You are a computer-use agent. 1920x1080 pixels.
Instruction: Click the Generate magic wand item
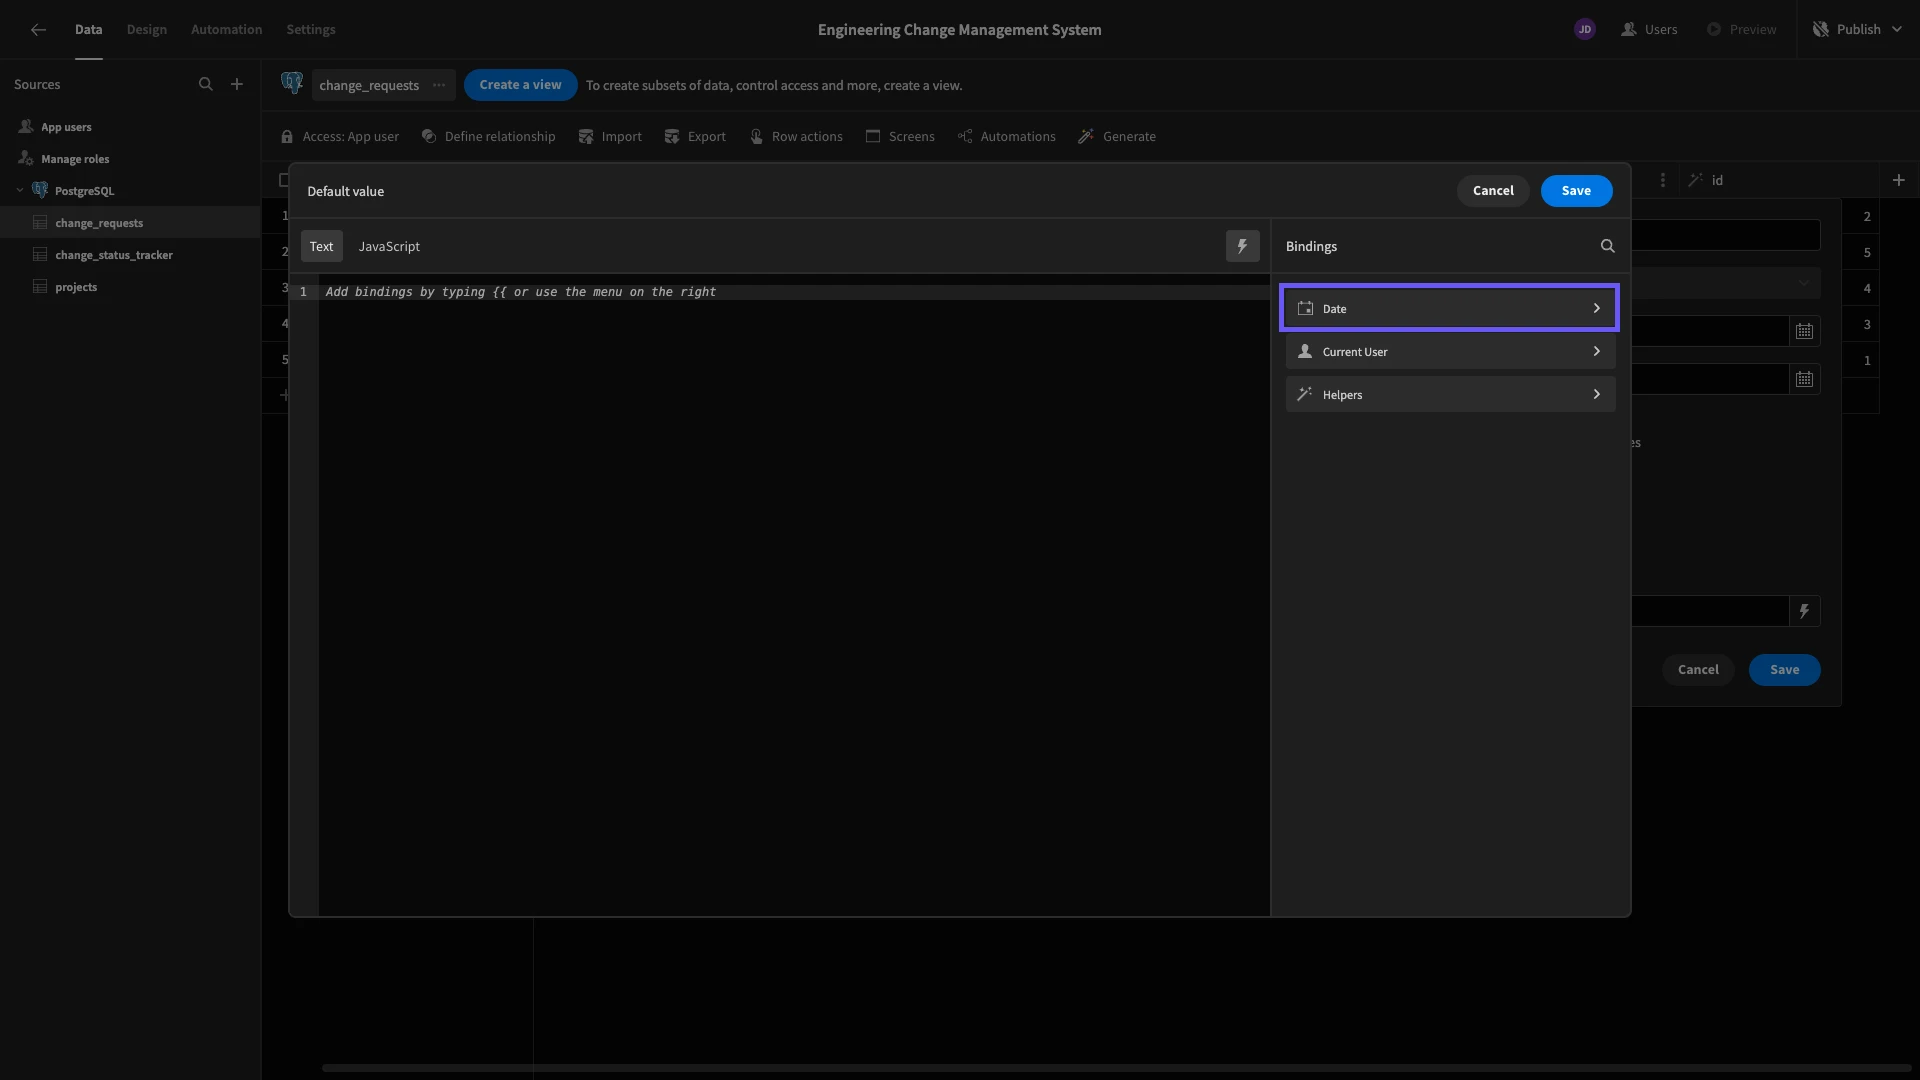pyautogui.click(x=1117, y=137)
